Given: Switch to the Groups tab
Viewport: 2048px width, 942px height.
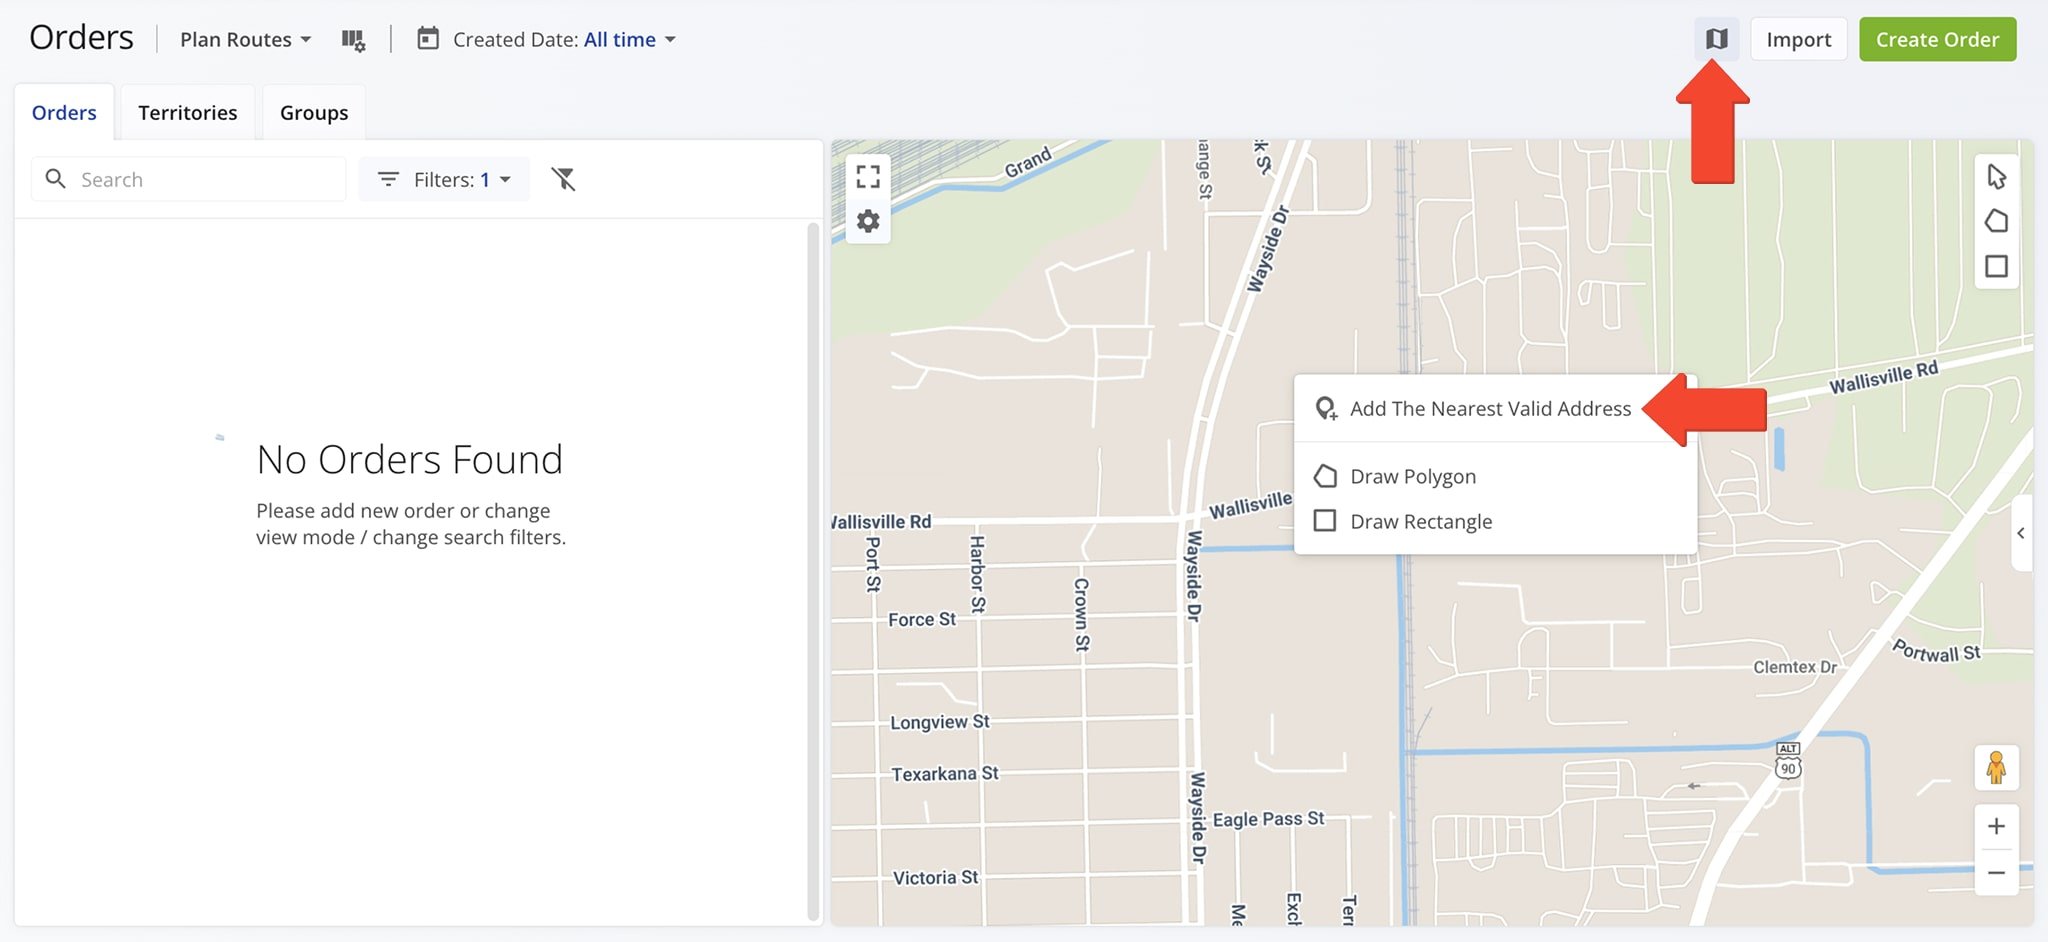Looking at the screenshot, I should click(x=314, y=113).
